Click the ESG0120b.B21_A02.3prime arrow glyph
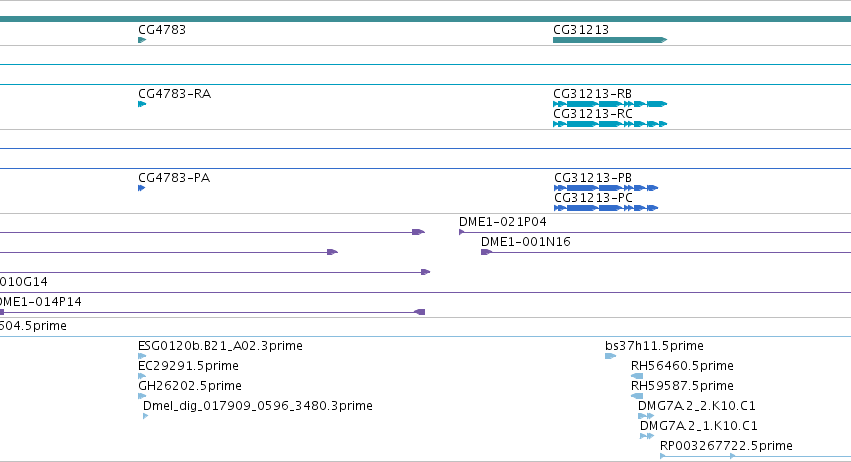Screen dimensions: 851x462 click(x=142, y=356)
